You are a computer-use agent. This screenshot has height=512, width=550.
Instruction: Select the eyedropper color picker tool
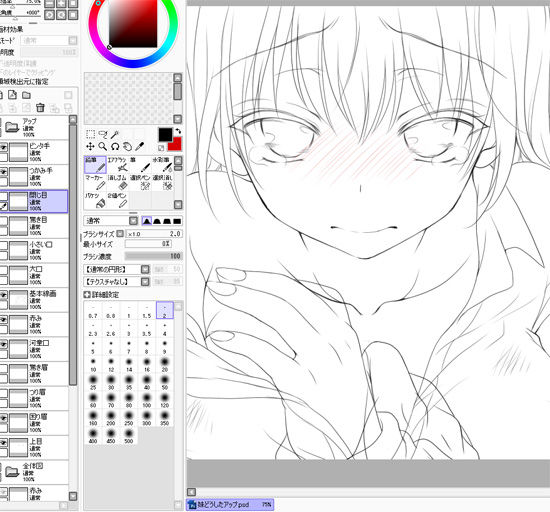139,146
